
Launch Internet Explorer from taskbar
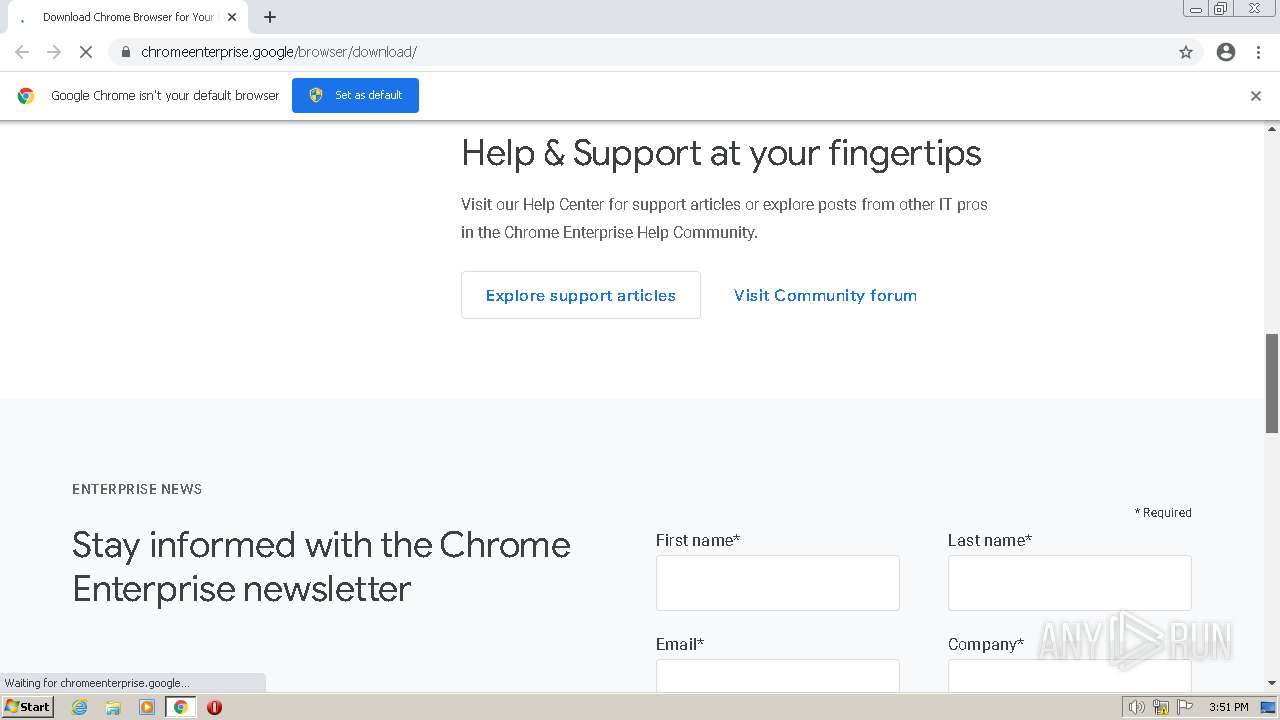pos(80,707)
